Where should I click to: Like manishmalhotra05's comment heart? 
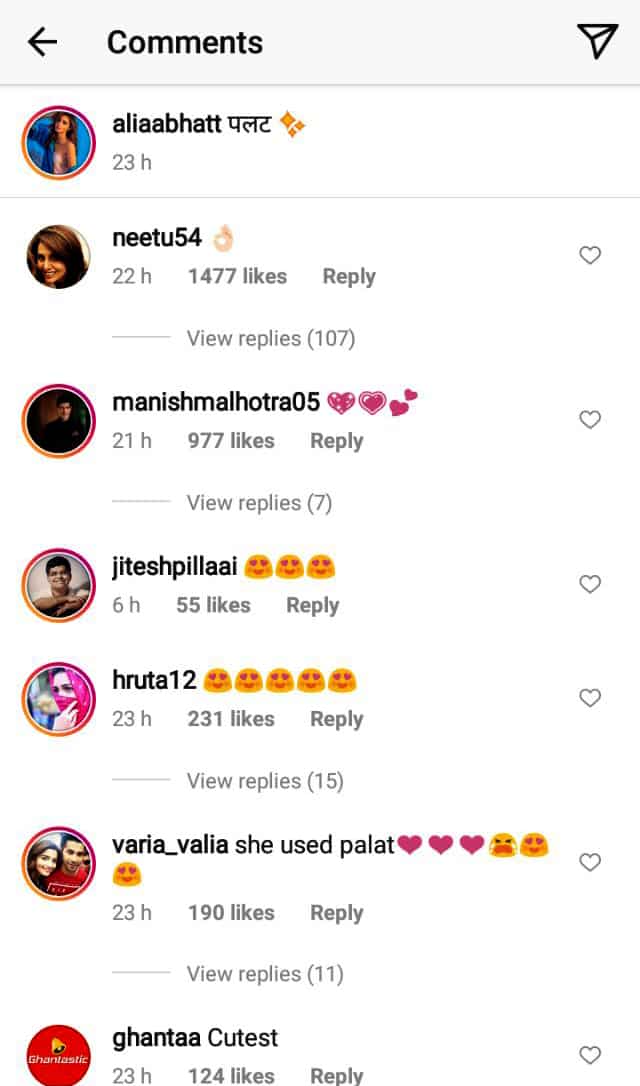[x=590, y=420]
